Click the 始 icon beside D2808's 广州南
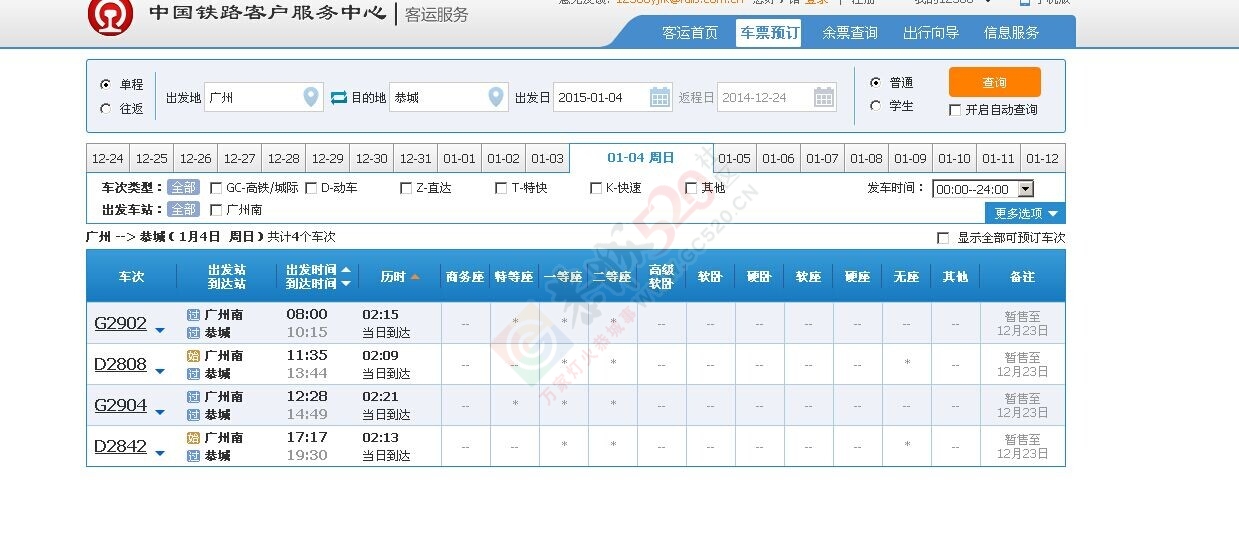This screenshot has height=538, width=1239. [193, 355]
